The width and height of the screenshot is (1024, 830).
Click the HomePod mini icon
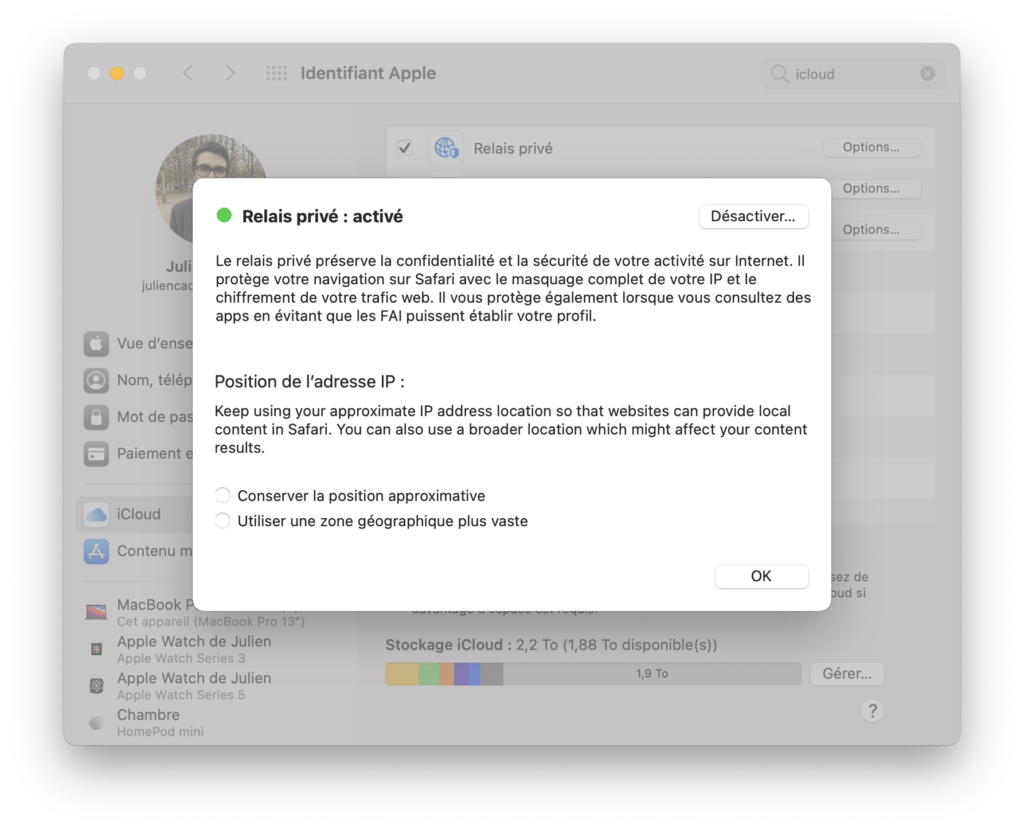click(x=96, y=723)
